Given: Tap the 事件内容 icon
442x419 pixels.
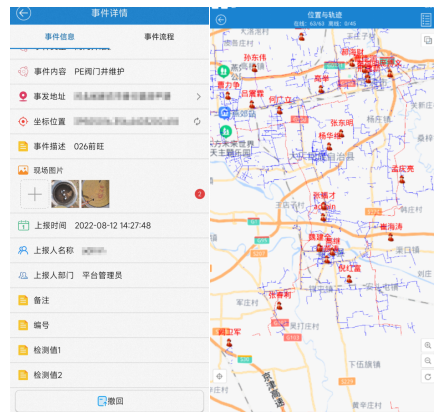Looking at the screenshot, I should [23, 72].
